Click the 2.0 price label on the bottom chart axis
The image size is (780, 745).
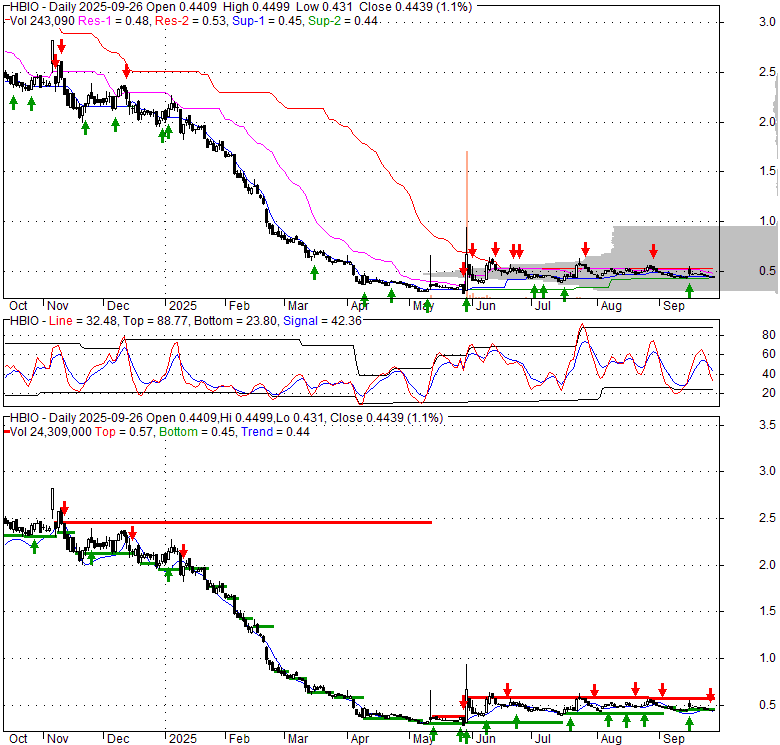(x=767, y=565)
